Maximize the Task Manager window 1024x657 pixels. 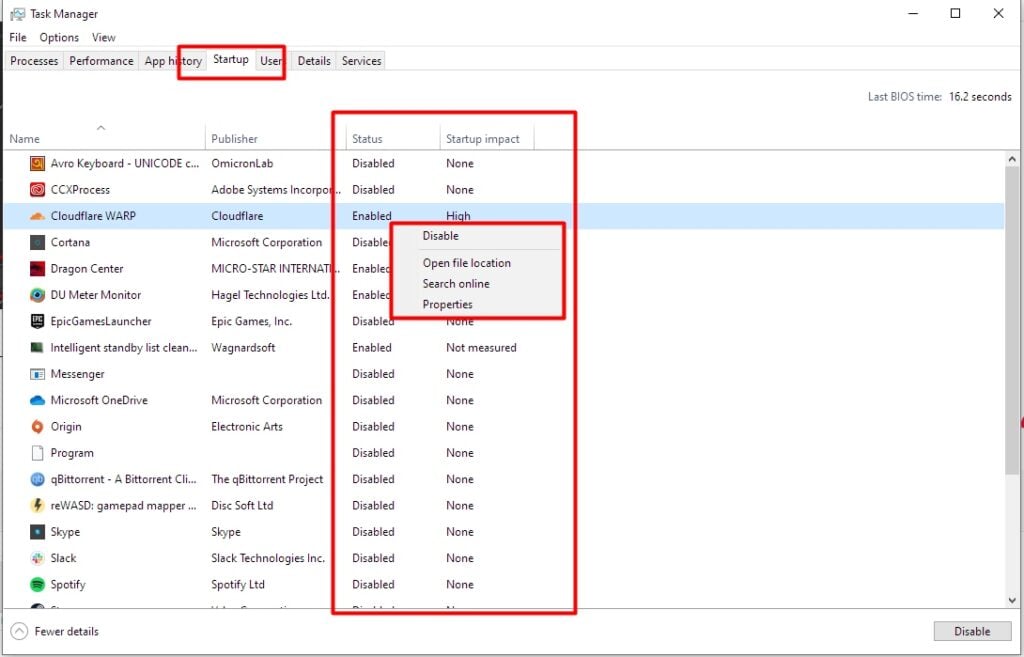[x=955, y=14]
